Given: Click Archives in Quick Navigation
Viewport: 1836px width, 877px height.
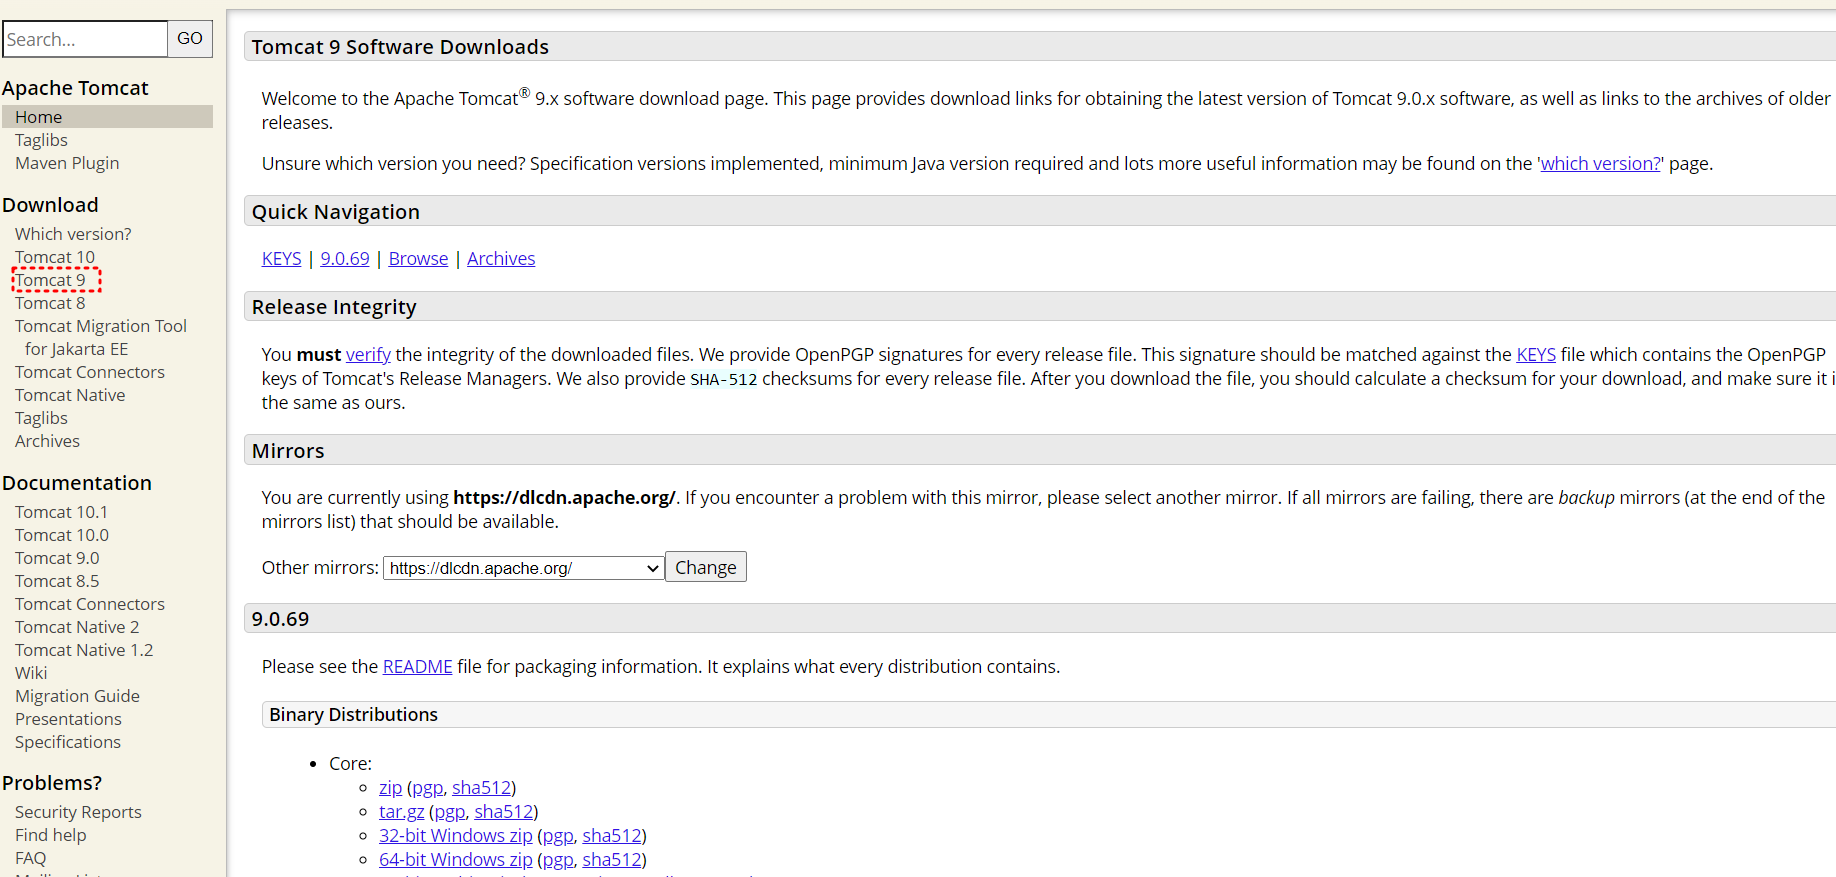Looking at the screenshot, I should (501, 258).
